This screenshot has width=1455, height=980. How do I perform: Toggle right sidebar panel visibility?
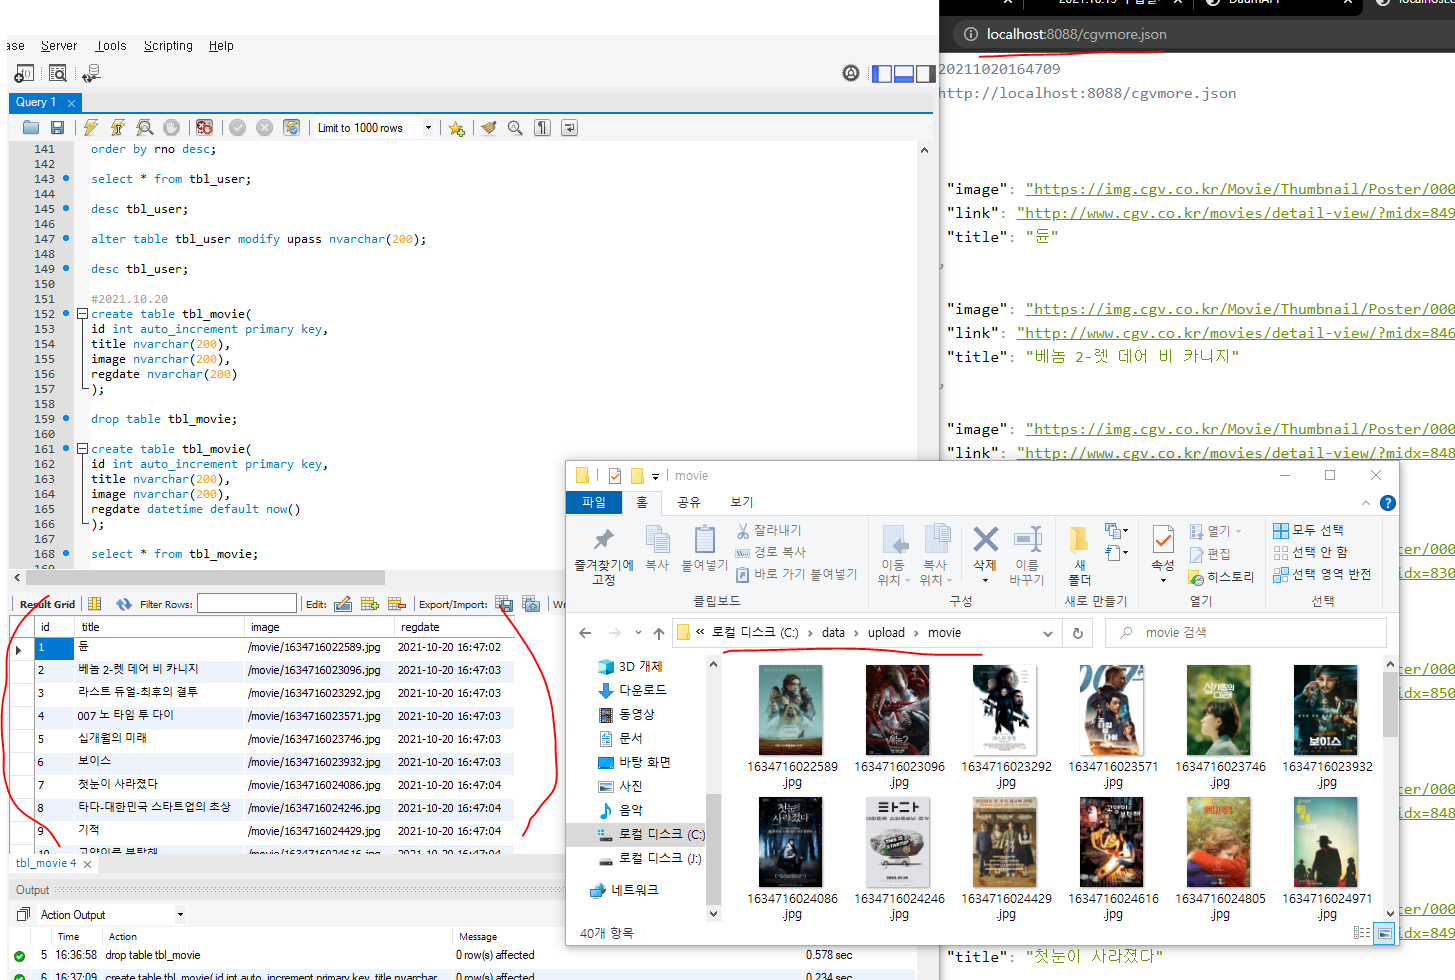[x=926, y=73]
